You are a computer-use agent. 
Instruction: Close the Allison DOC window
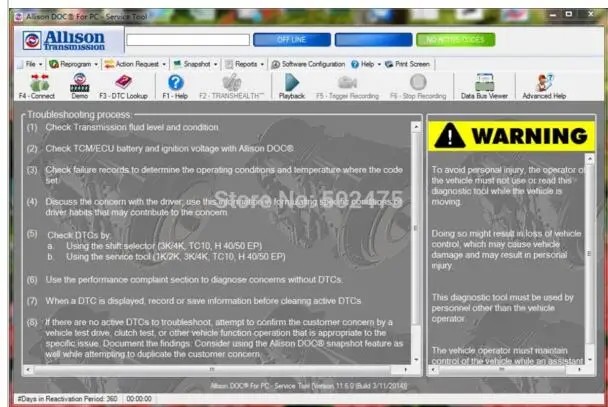[591, 14]
